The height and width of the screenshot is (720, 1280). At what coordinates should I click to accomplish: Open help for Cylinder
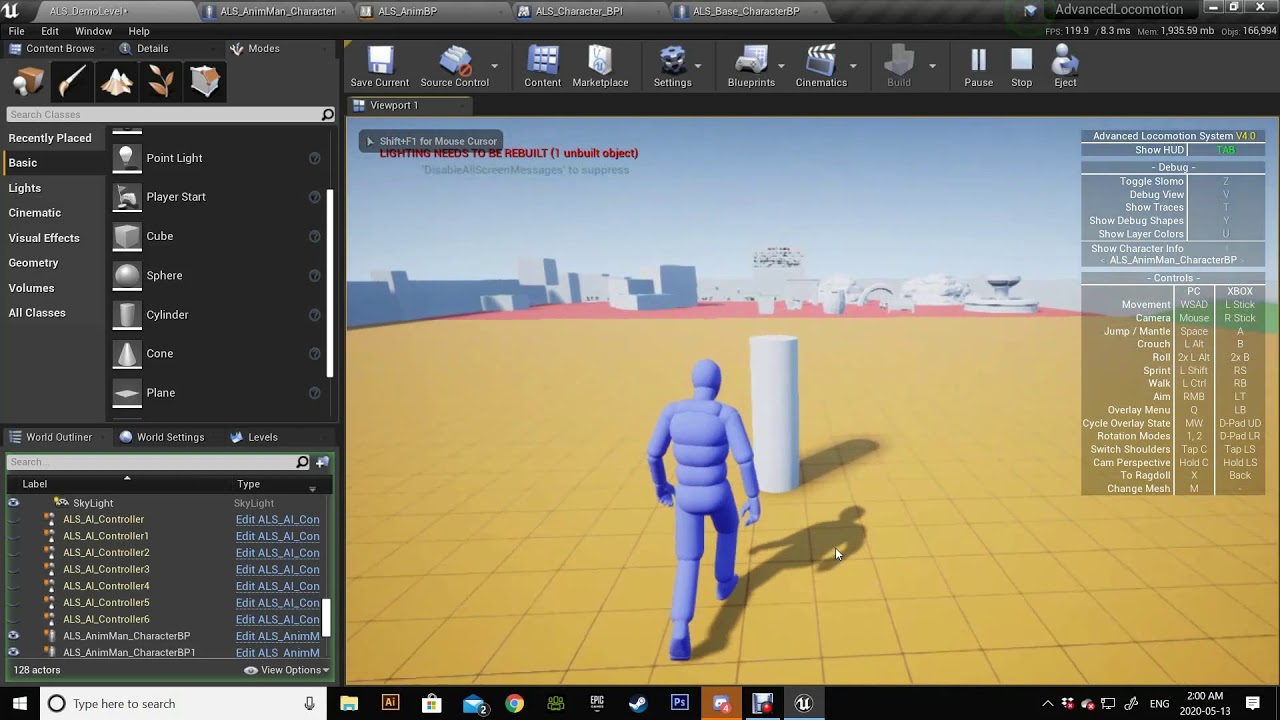(x=314, y=314)
